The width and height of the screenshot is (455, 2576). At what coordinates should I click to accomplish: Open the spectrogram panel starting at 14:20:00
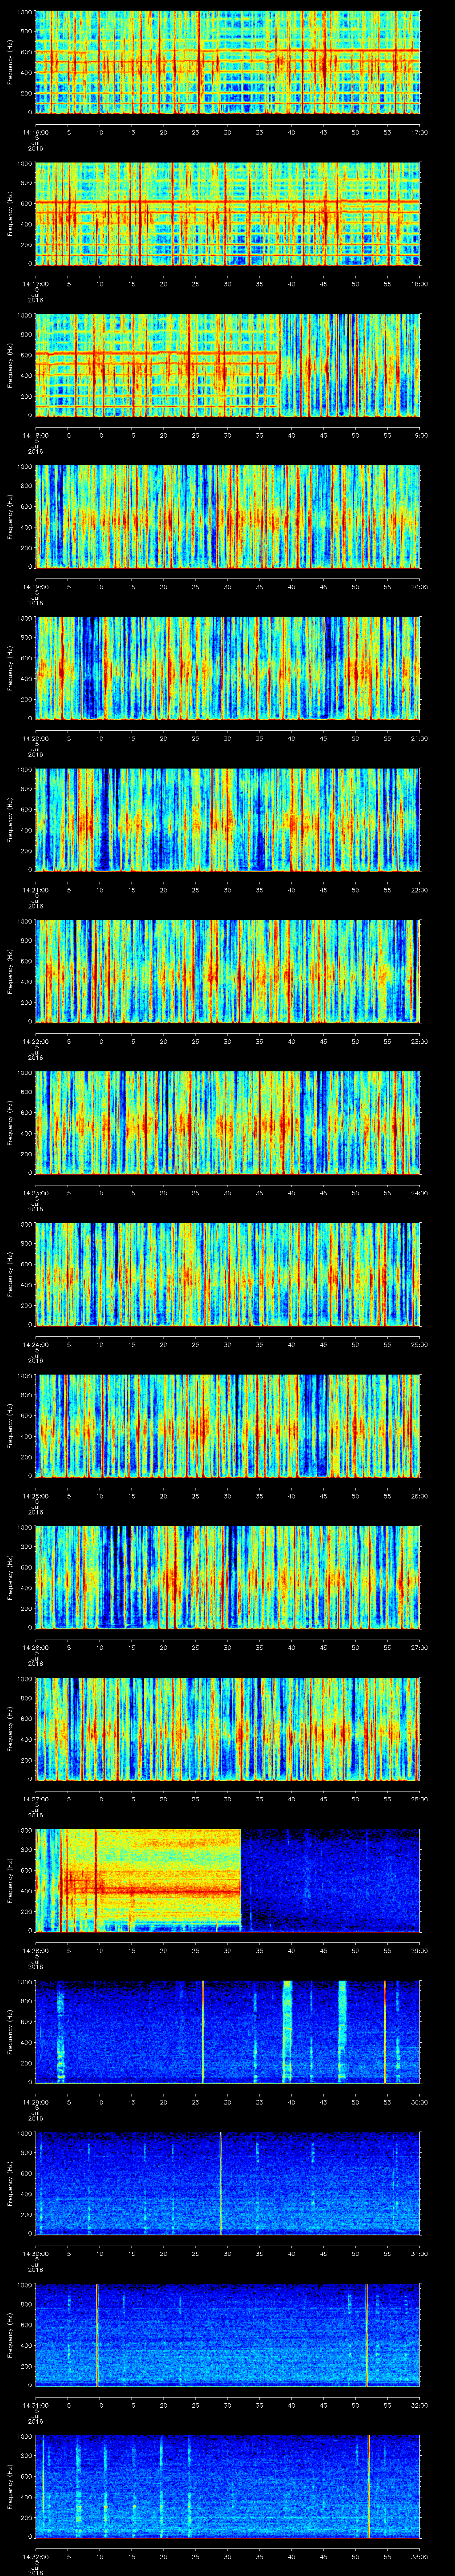[228, 668]
